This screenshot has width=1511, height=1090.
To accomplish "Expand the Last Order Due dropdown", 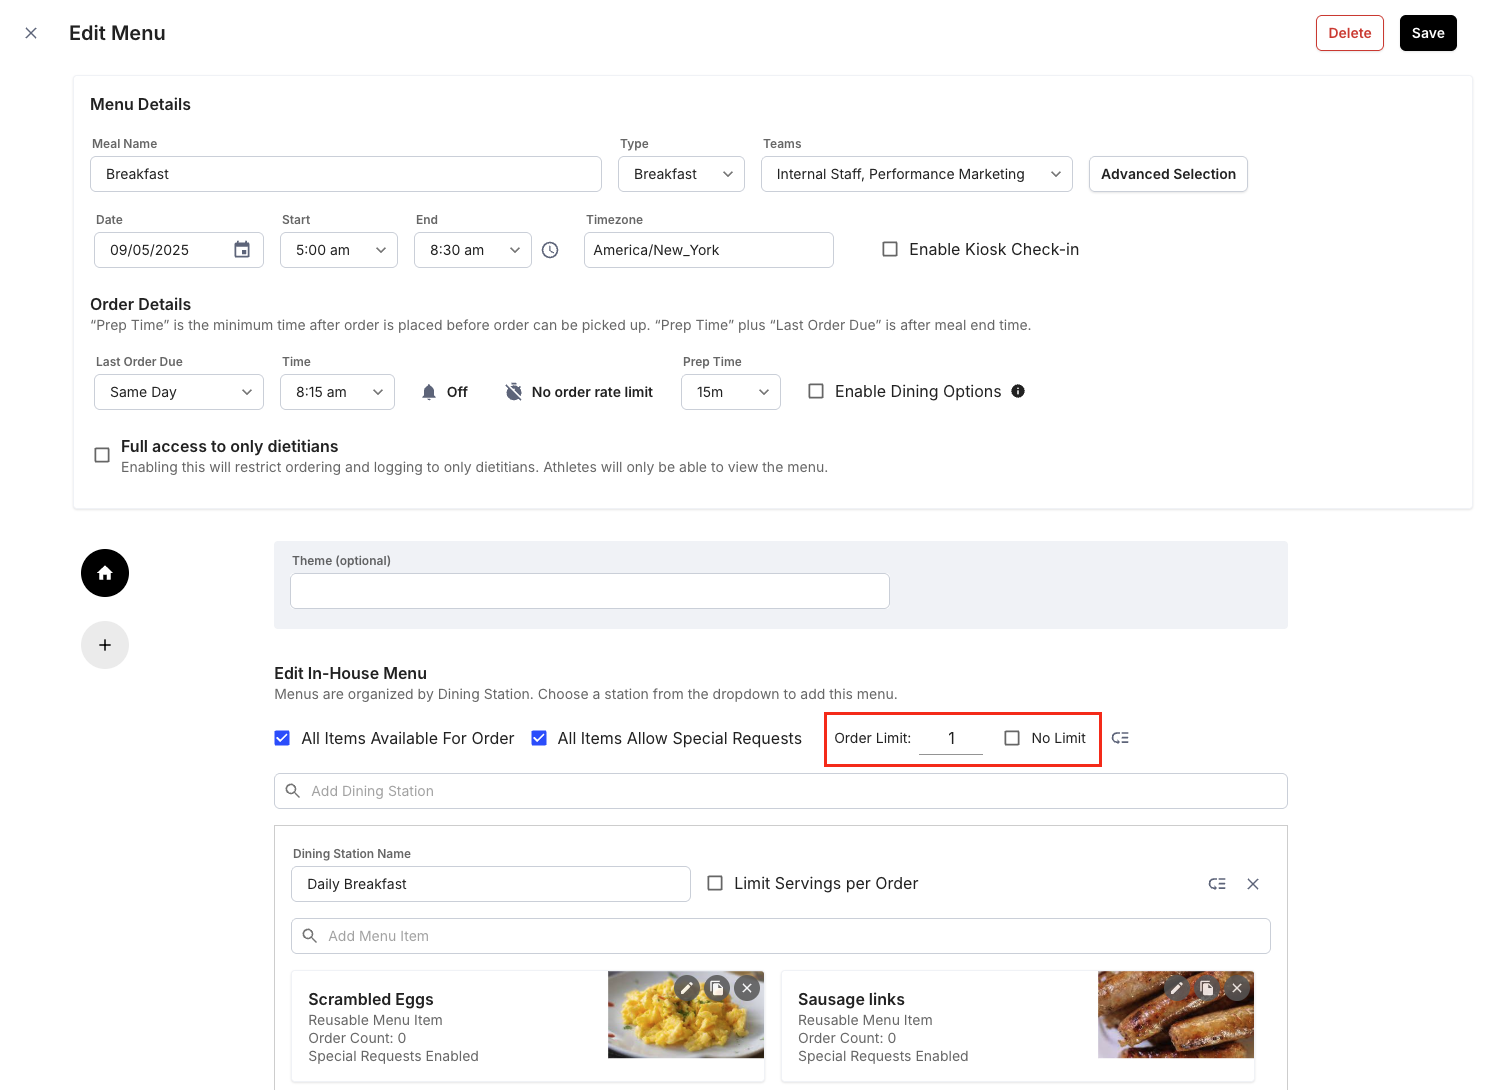I will [x=179, y=392].
